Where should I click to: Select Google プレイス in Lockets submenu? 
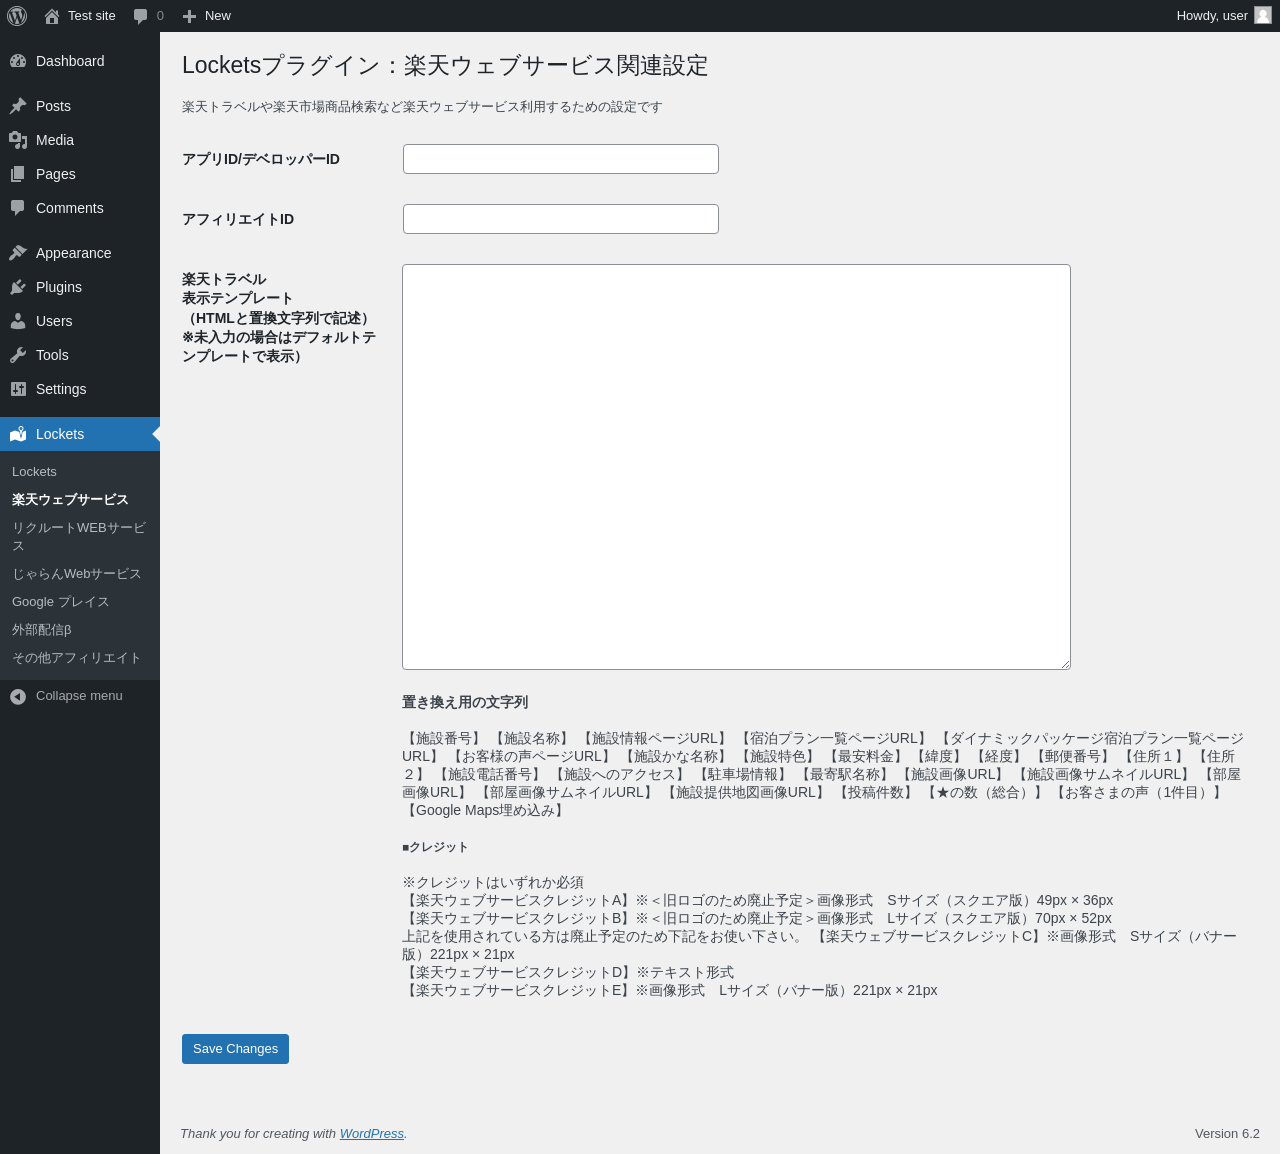60,602
